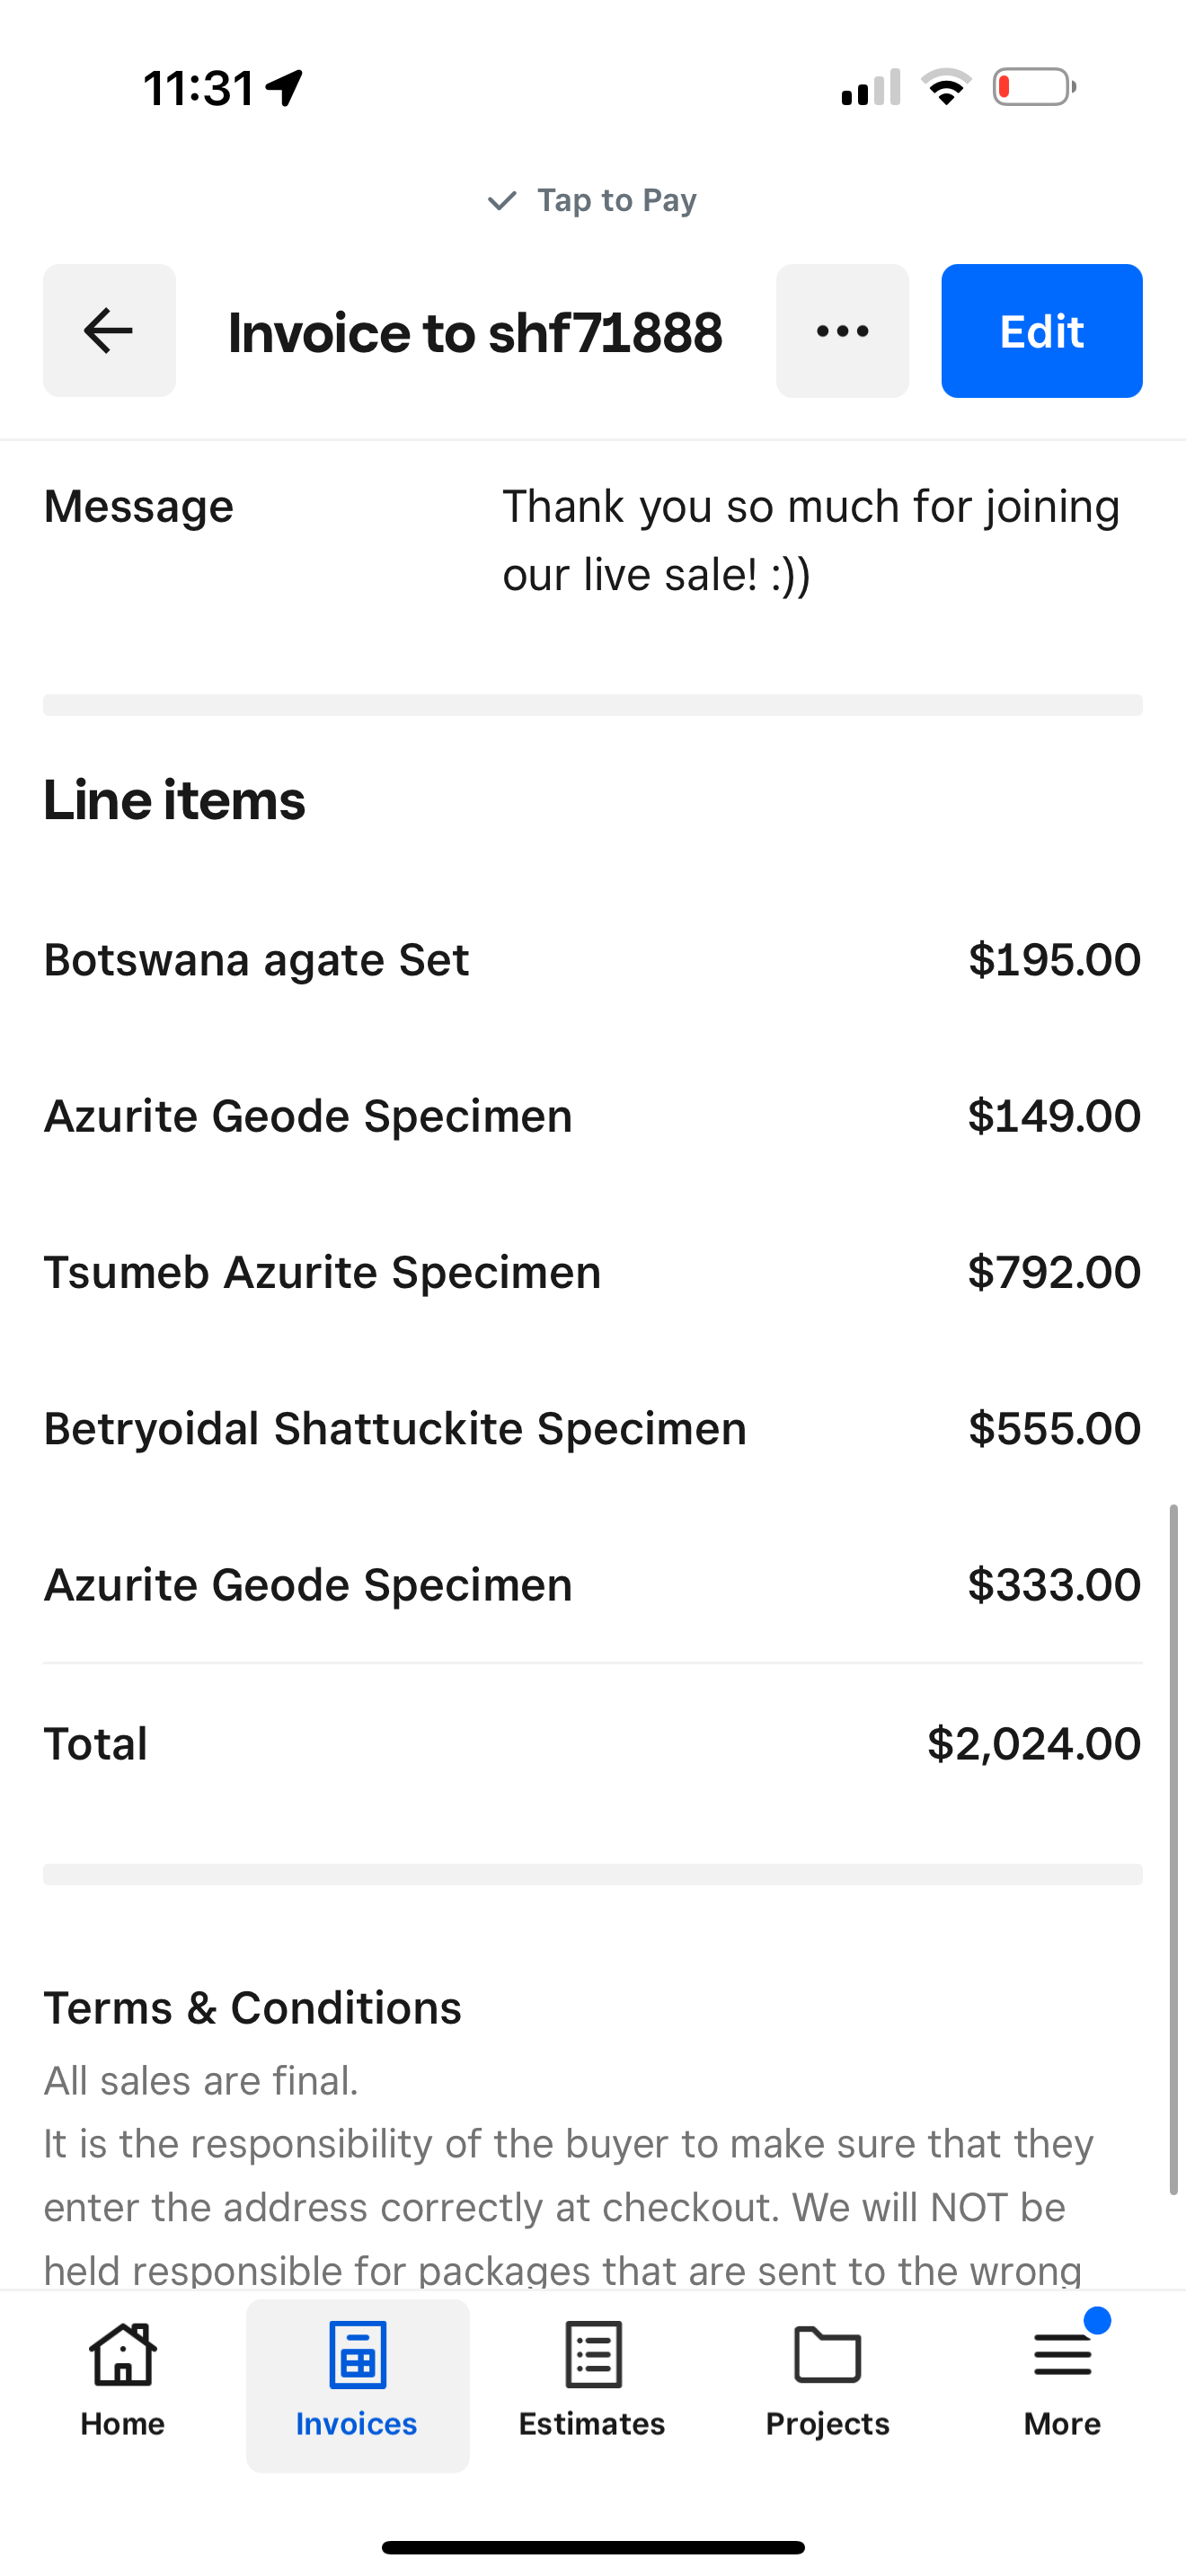
Task: Tap the Invoices icon in bottom bar
Action: [x=357, y=2355]
